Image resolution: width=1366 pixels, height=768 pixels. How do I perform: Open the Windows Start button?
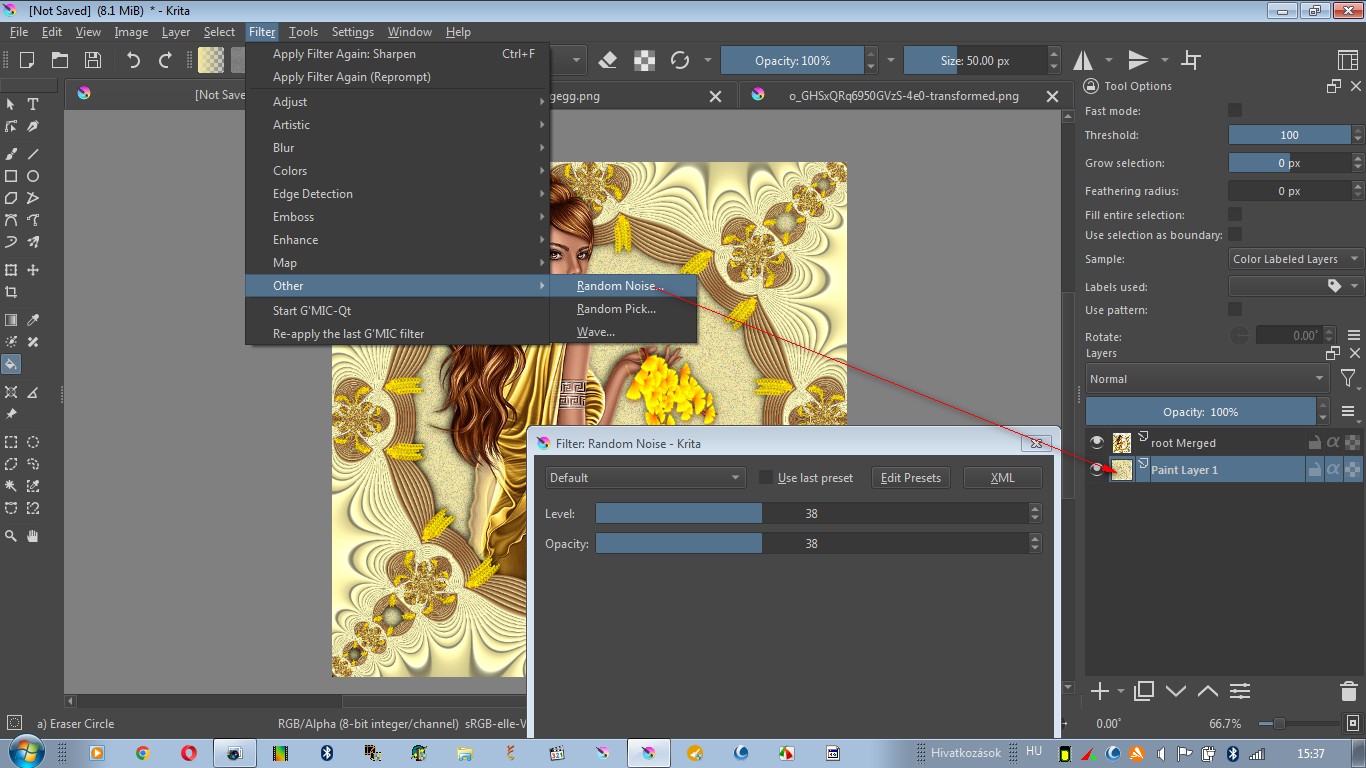click(24, 753)
